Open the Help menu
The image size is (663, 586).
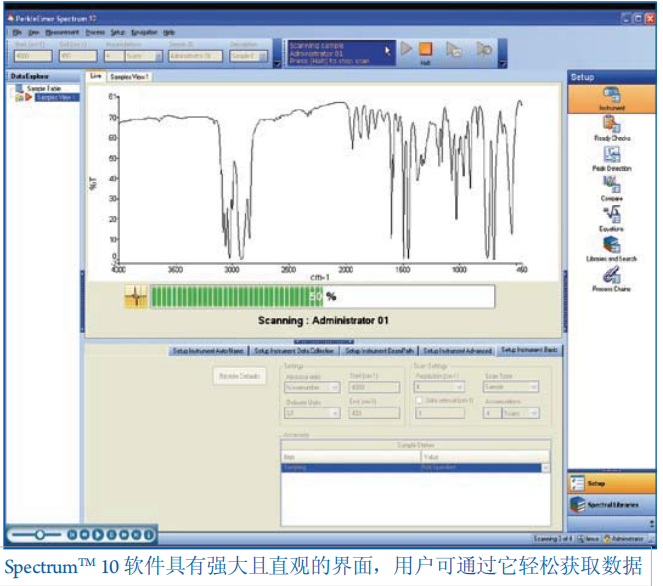pos(169,32)
